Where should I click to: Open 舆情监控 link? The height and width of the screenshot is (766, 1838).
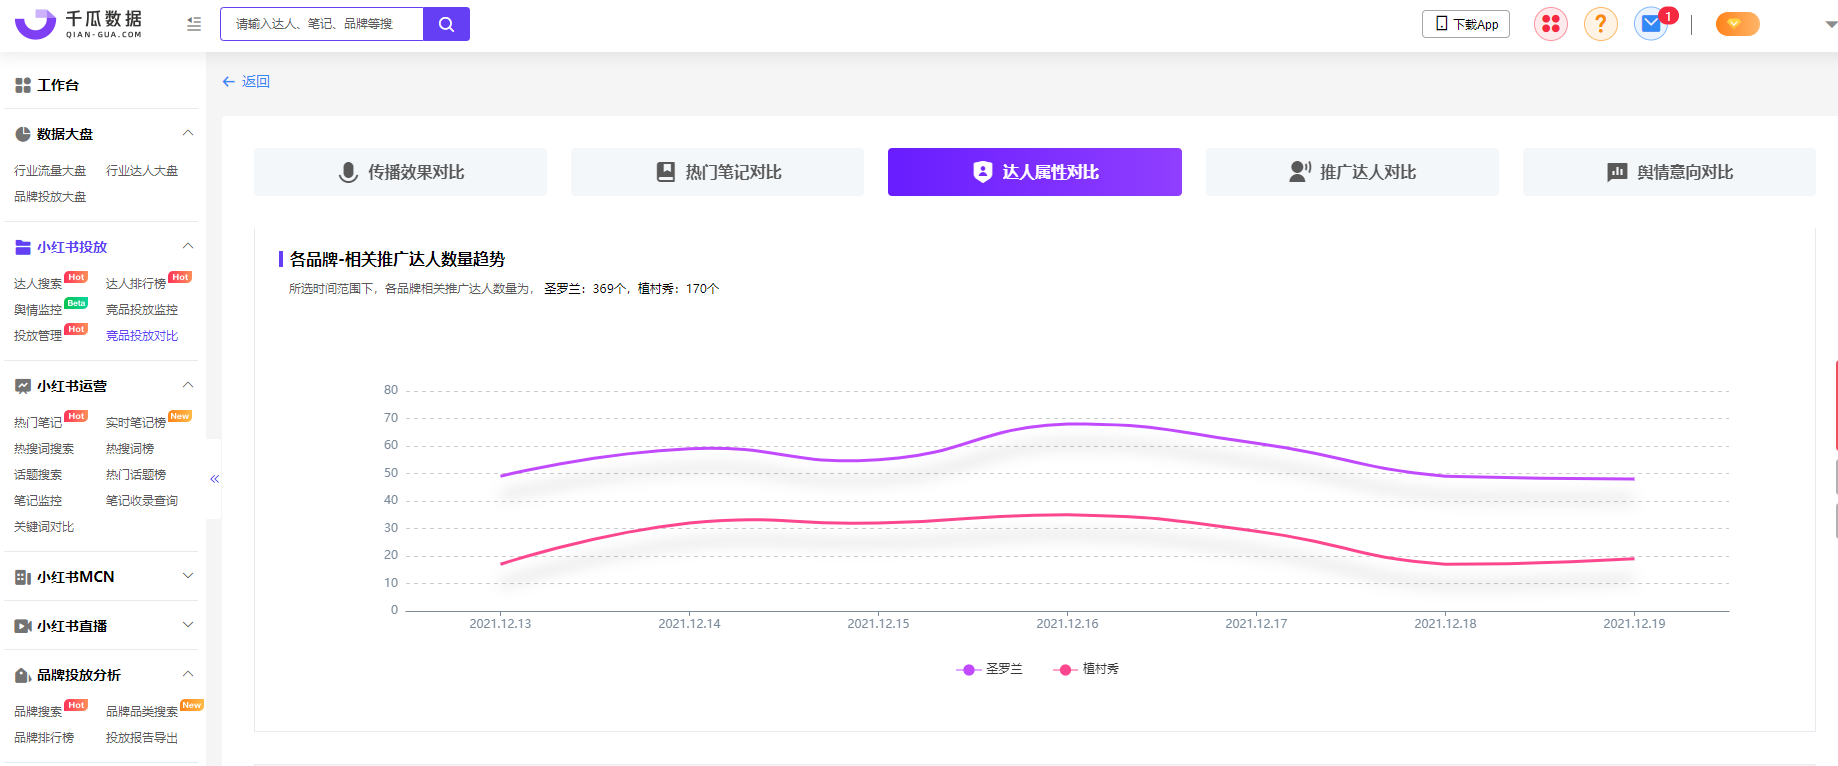click(38, 310)
